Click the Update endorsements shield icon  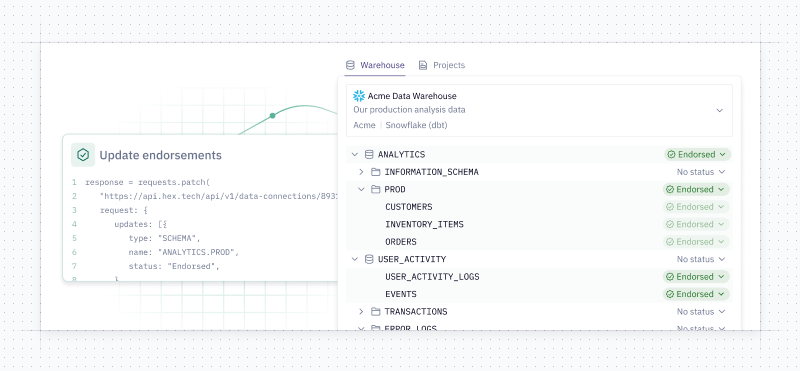pyautogui.click(x=83, y=155)
